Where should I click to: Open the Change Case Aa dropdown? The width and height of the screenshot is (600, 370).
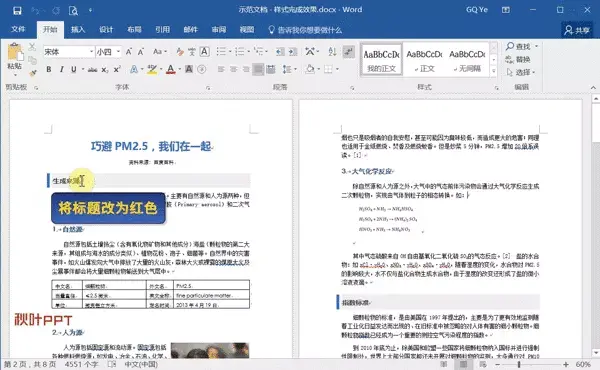pos(159,52)
